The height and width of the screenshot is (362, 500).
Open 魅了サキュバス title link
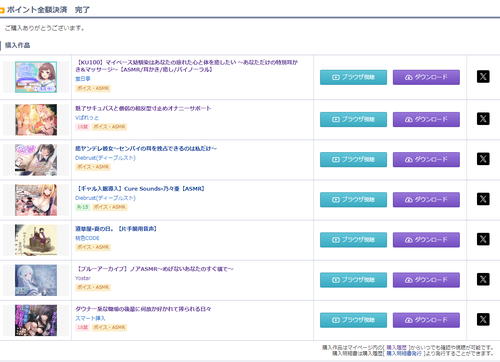click(143, 108)
